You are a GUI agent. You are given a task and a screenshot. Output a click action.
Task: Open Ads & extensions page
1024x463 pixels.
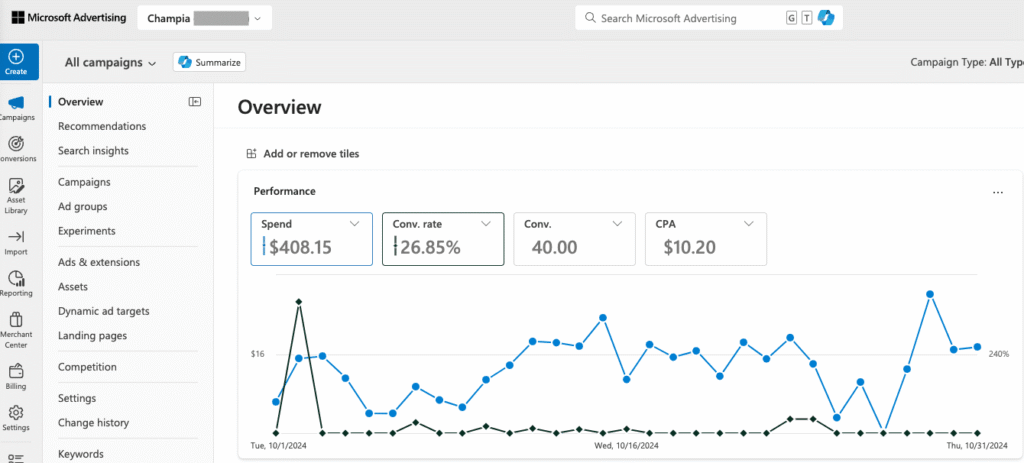[x=99, y=262]
